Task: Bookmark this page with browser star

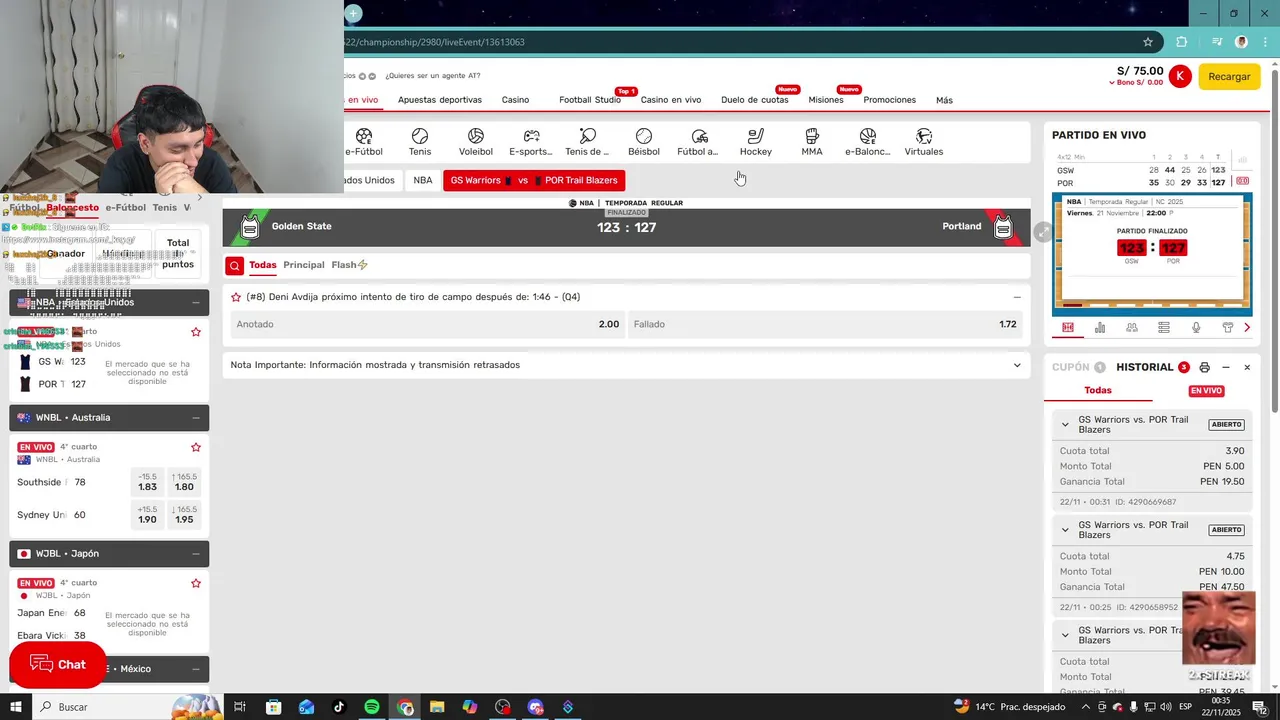Action: [x=1148, y=42]
